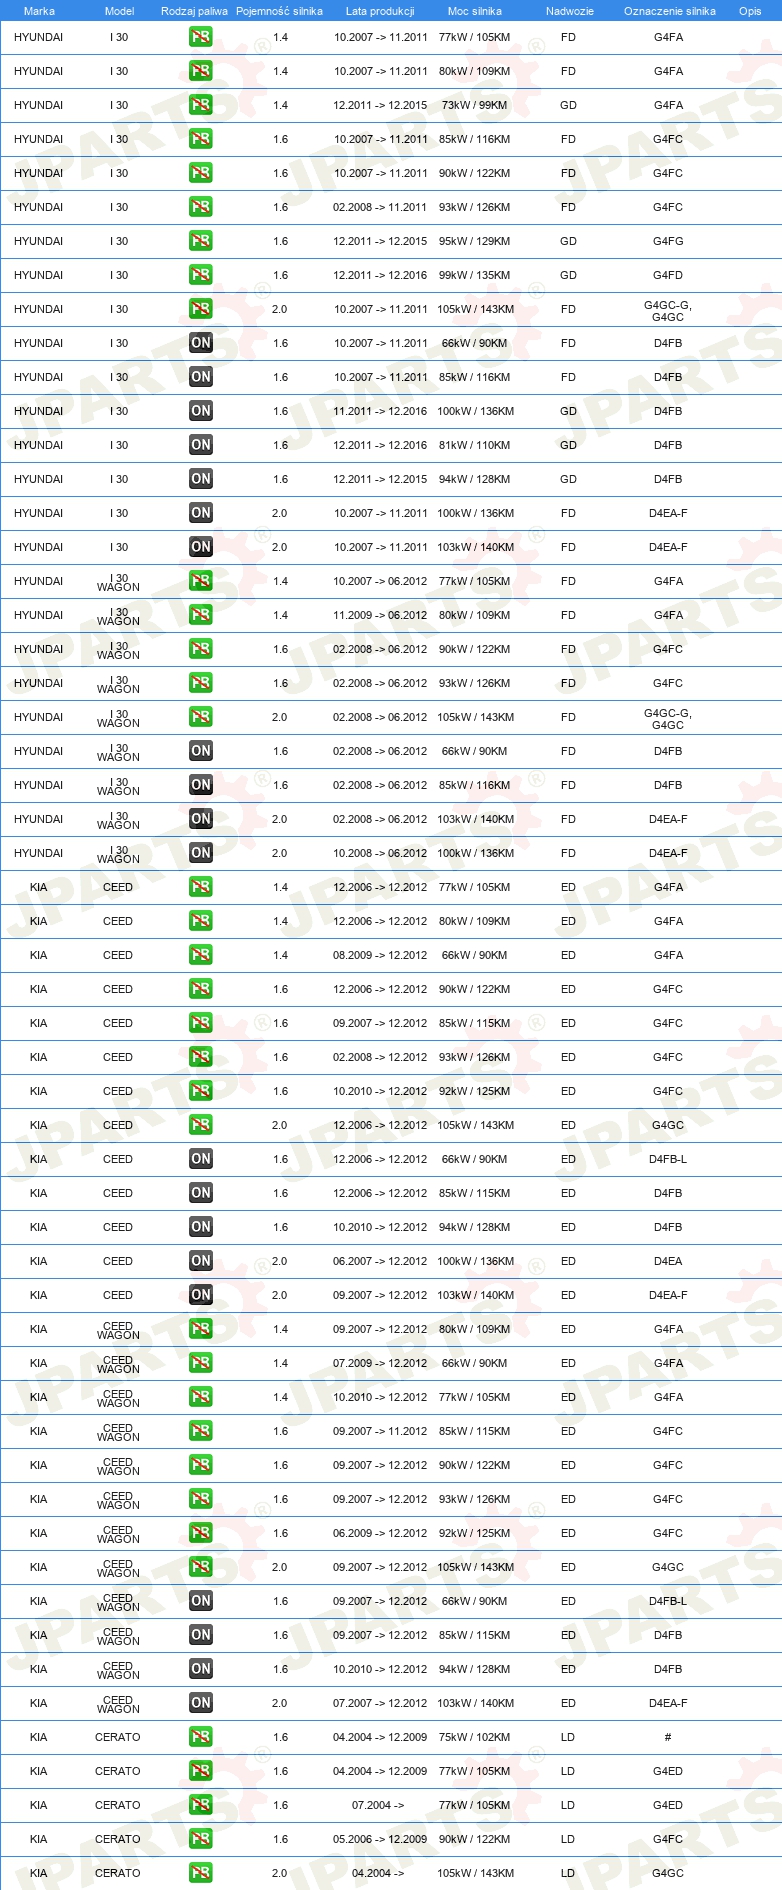Click diesel ON icon in Hyundai I 30 66kW/90KM row
The height and width of the screenshot is (1890, 782).
coord(200,343)
